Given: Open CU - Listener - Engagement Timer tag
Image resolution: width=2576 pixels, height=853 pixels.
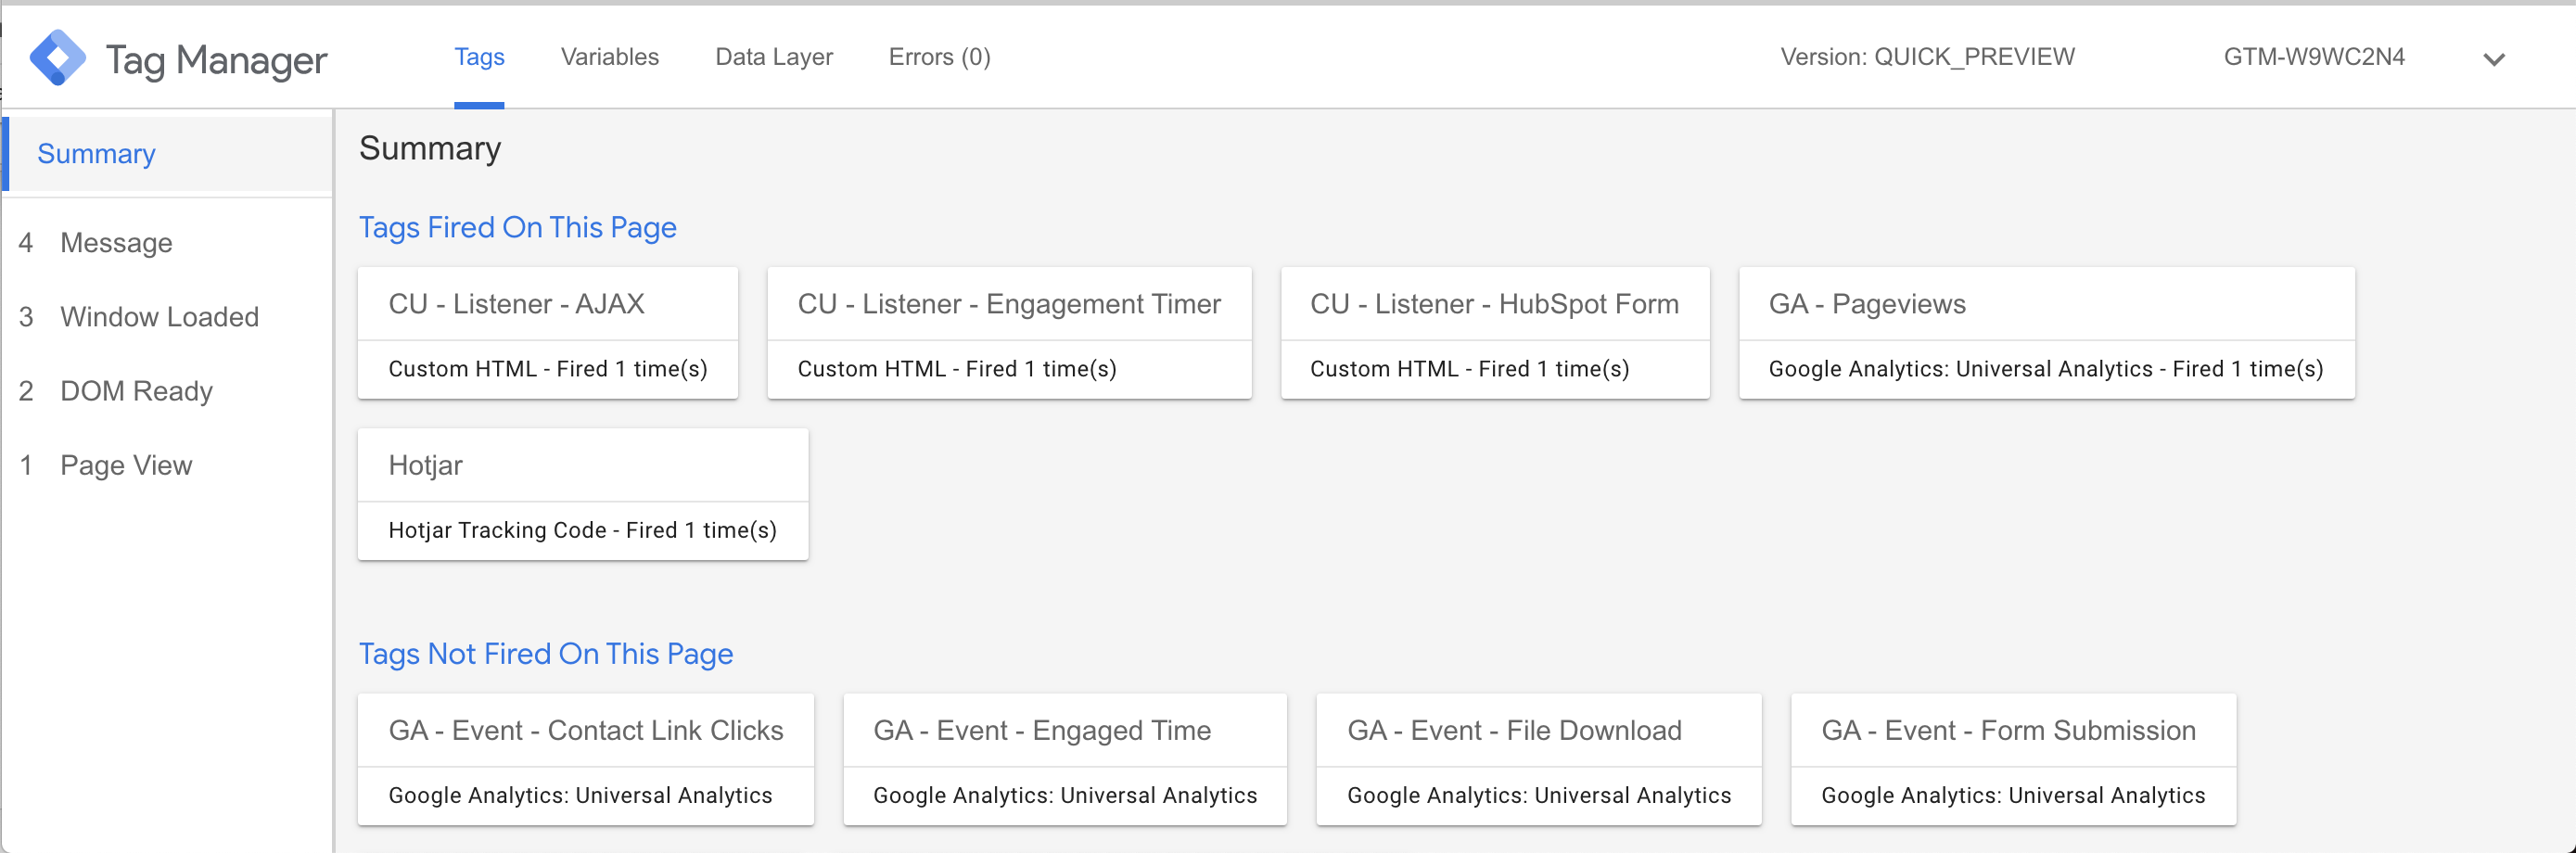Looking at the screenshot, I should pos(1008,333).
